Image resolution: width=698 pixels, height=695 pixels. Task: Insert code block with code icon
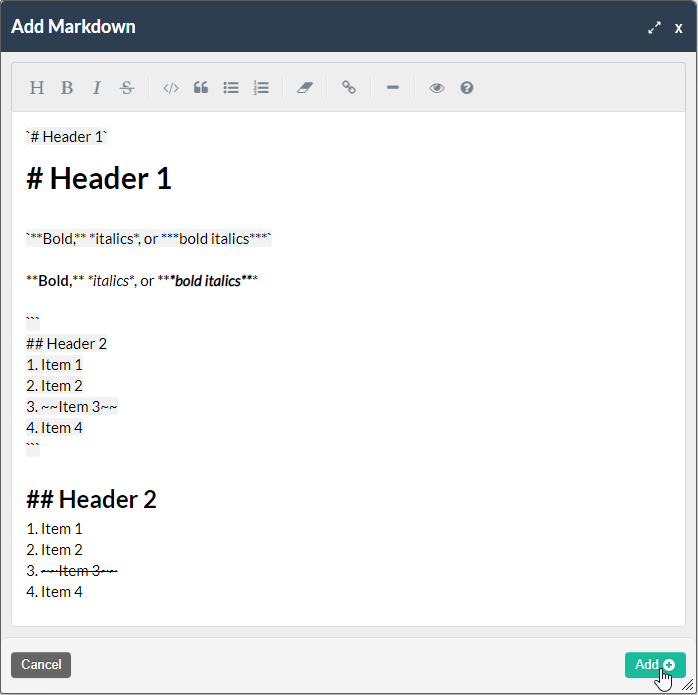pos(170,88)
